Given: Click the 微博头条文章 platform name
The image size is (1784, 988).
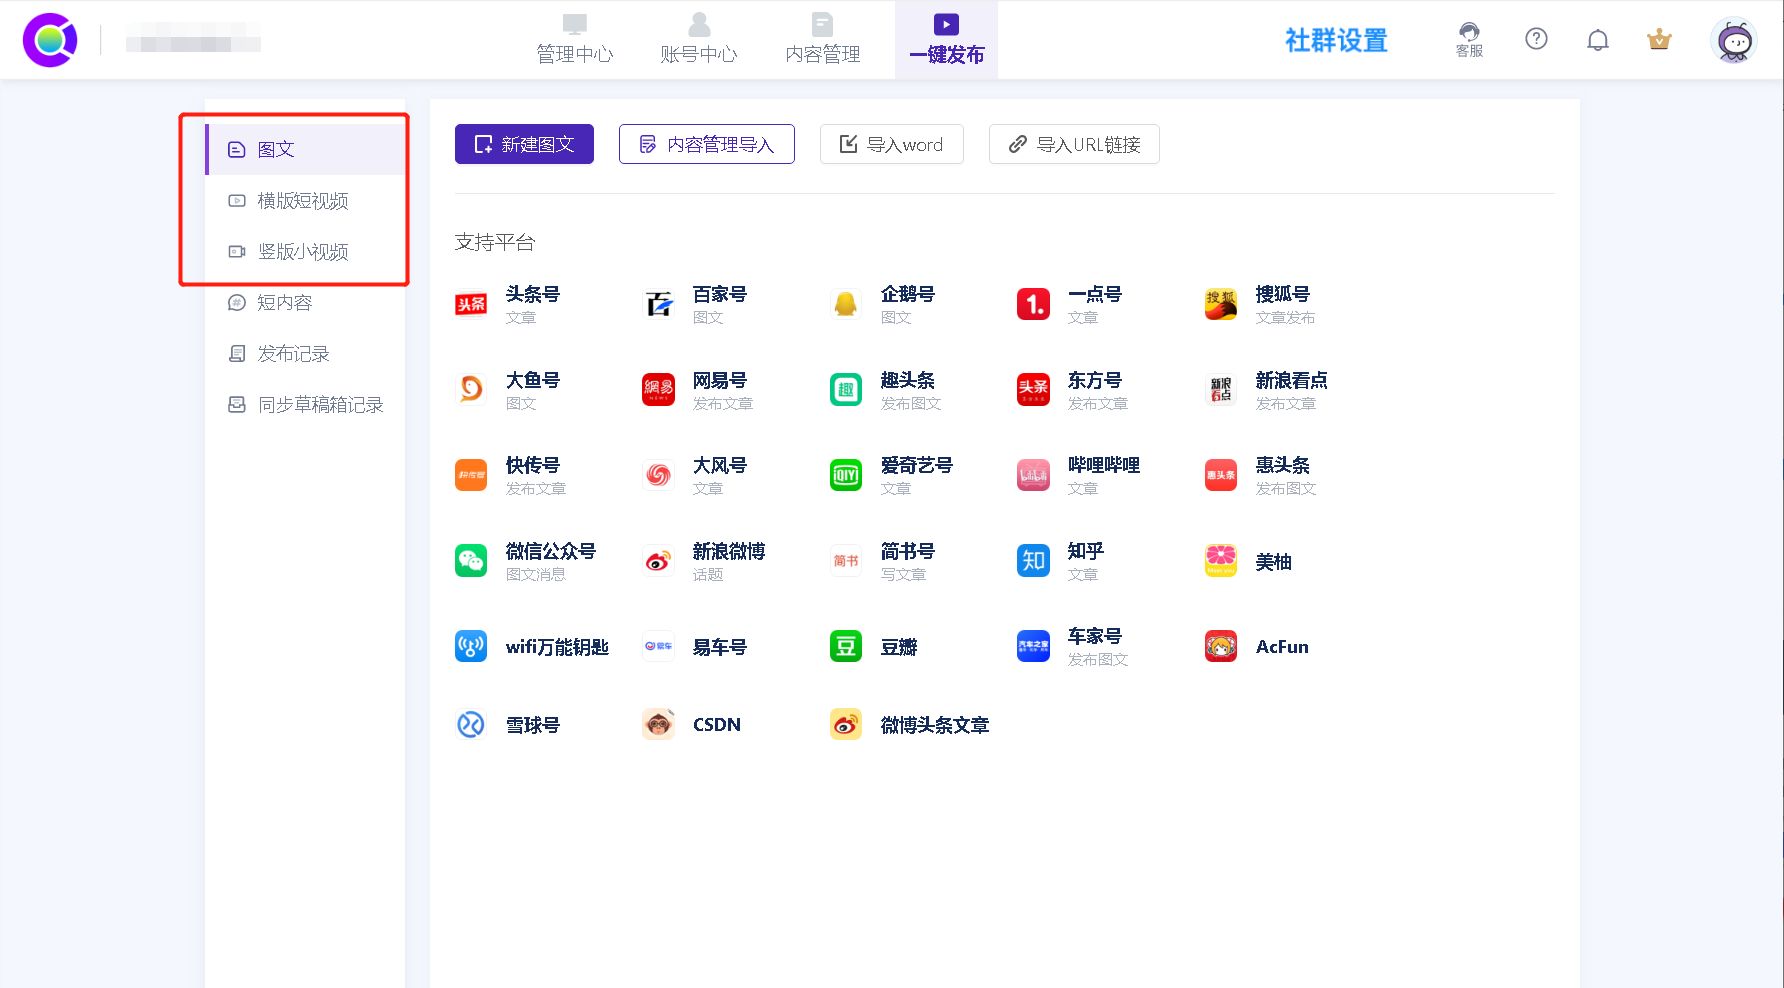Looking at the screenshot, I should [x=935, y=725].
